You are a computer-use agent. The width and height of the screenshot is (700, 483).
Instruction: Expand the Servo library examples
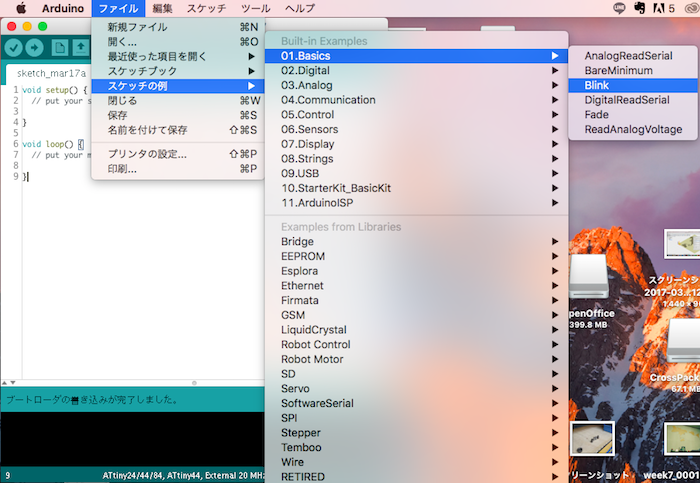click(x=417, y=389)
